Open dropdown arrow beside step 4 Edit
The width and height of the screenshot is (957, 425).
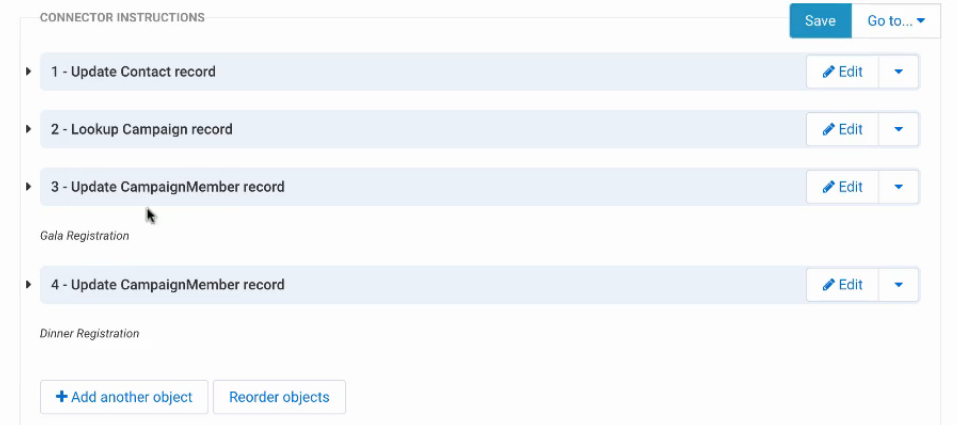click(898, 285)
